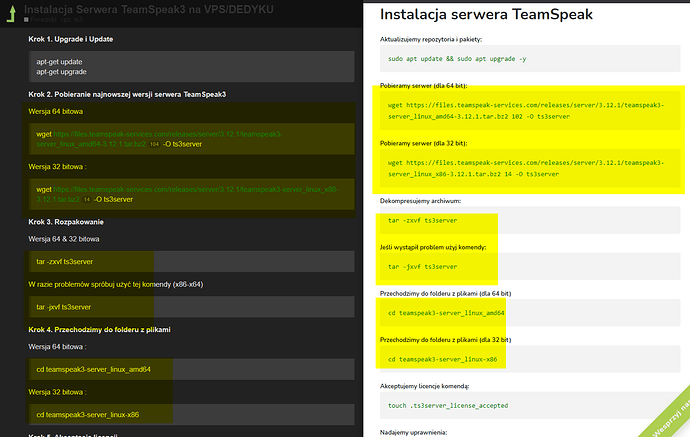
Task: Click the apt-get update code block
Action: pos(190,66)
